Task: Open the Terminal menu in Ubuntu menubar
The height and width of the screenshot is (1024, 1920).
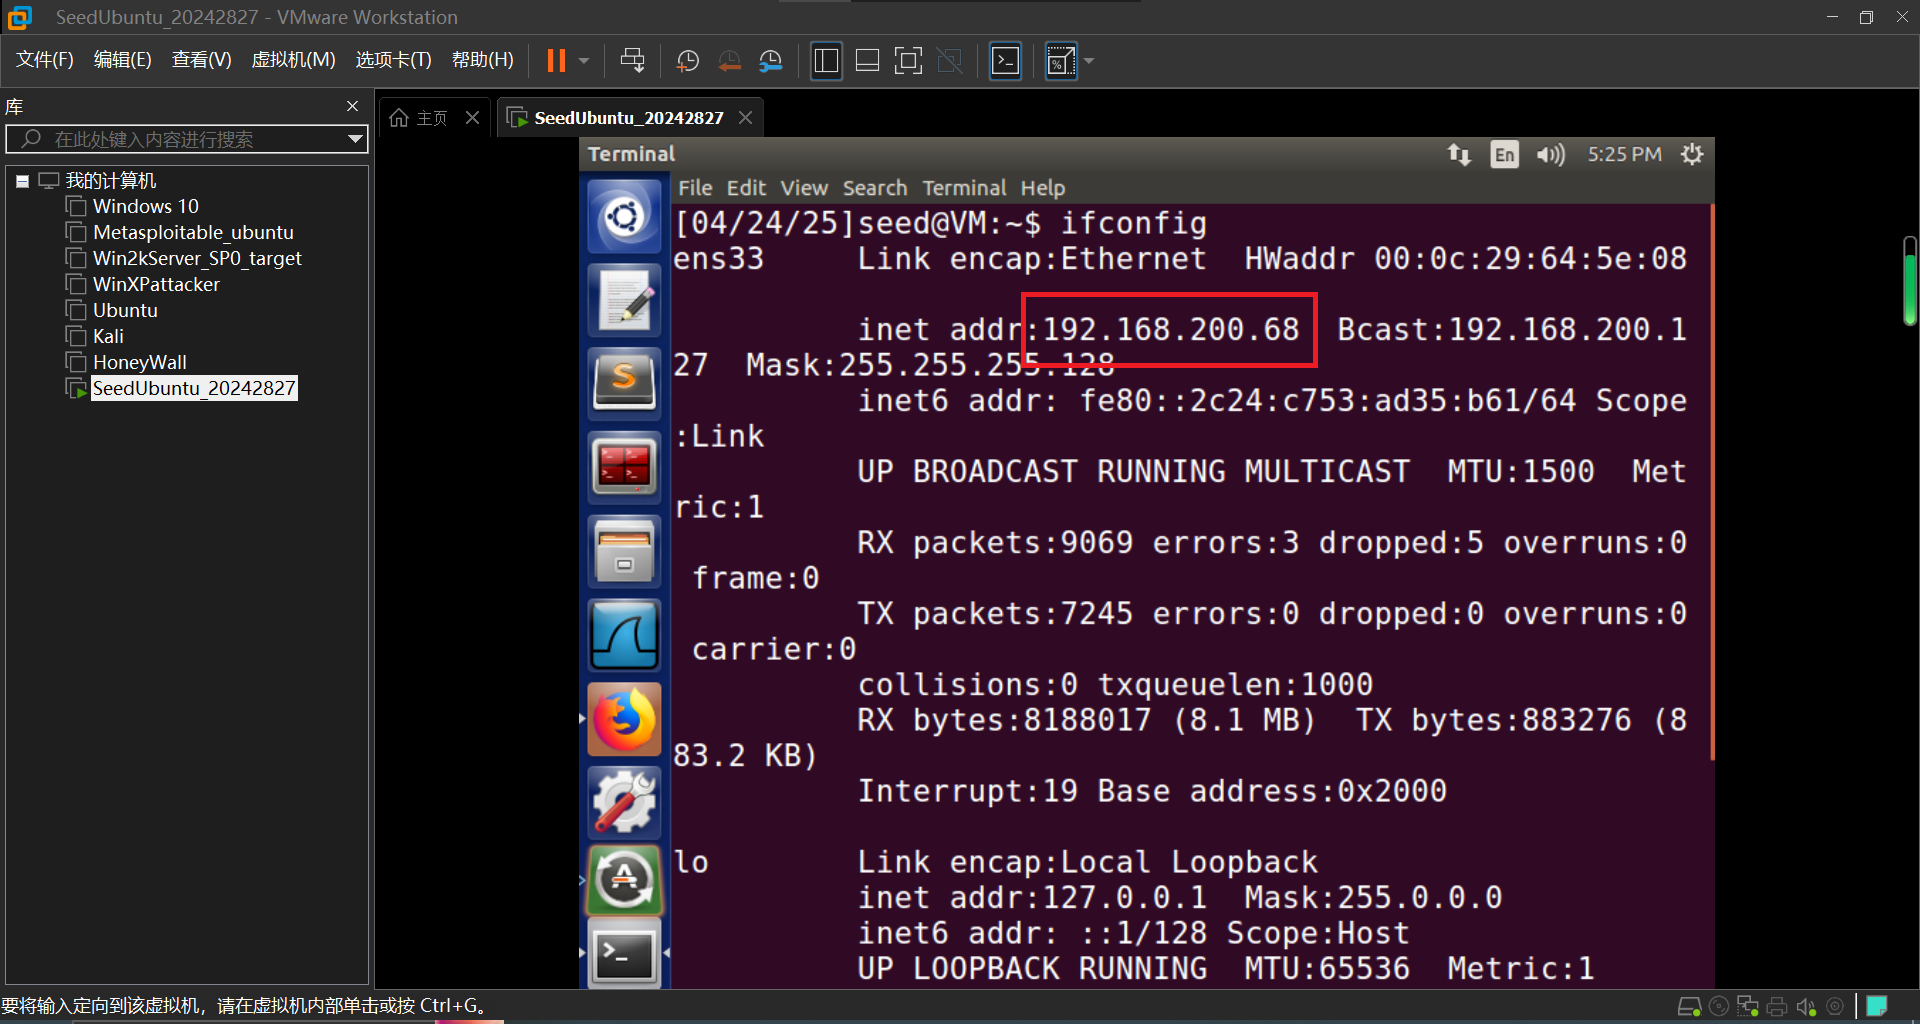Action: pos(964,188)
